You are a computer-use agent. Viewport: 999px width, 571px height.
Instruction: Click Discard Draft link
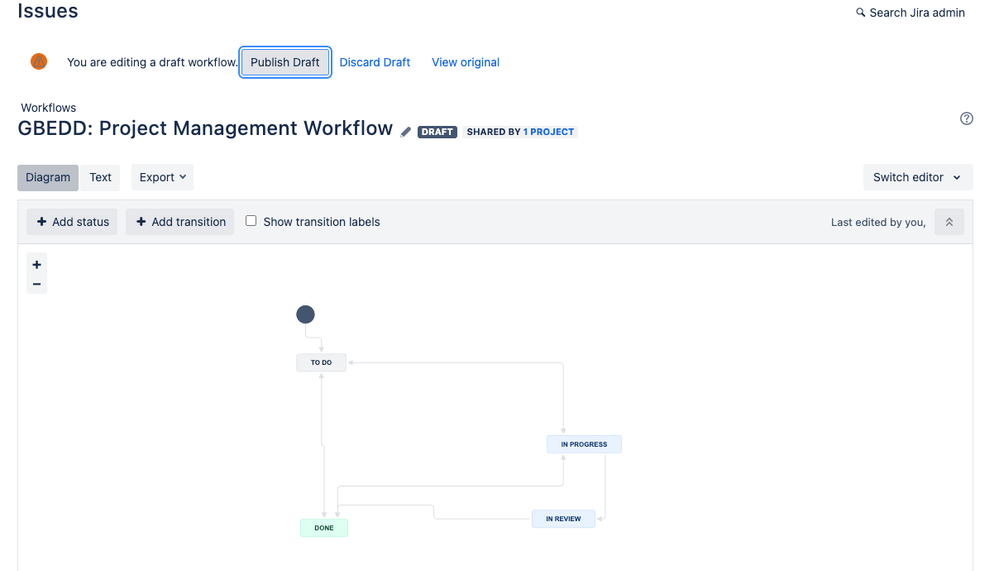click(375, 62)
